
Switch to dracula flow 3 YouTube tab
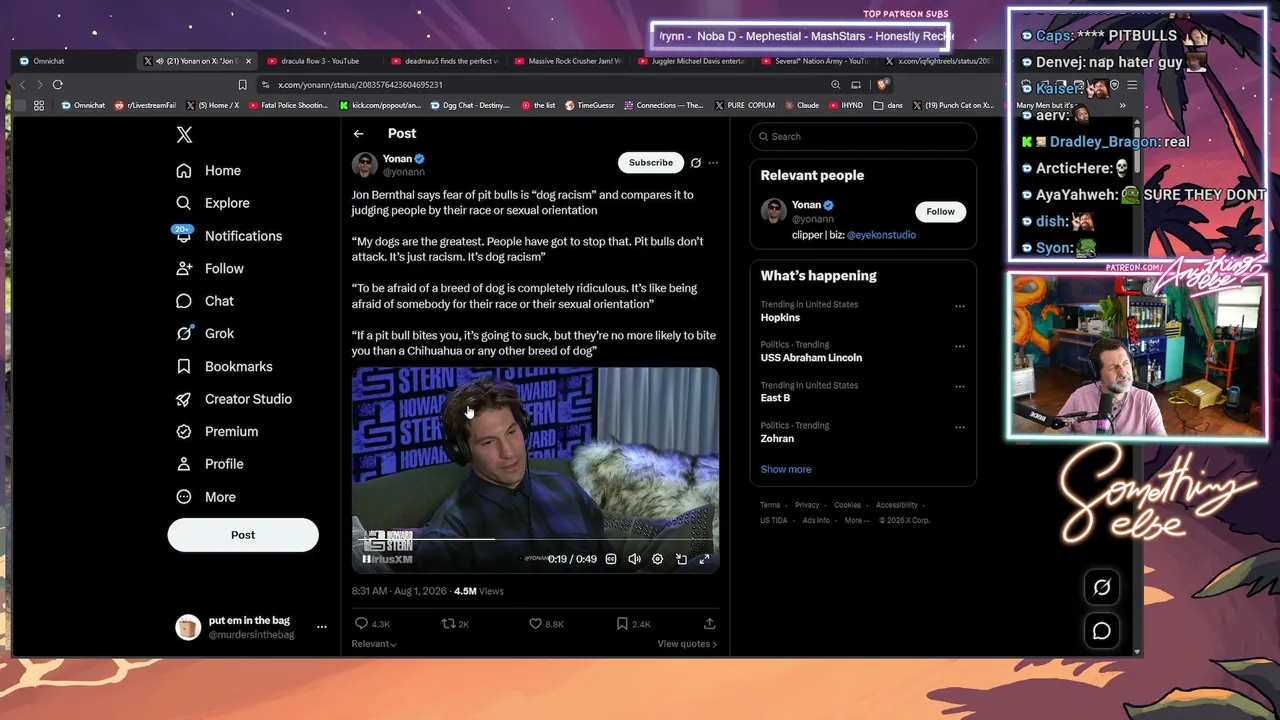coord(320,61)
